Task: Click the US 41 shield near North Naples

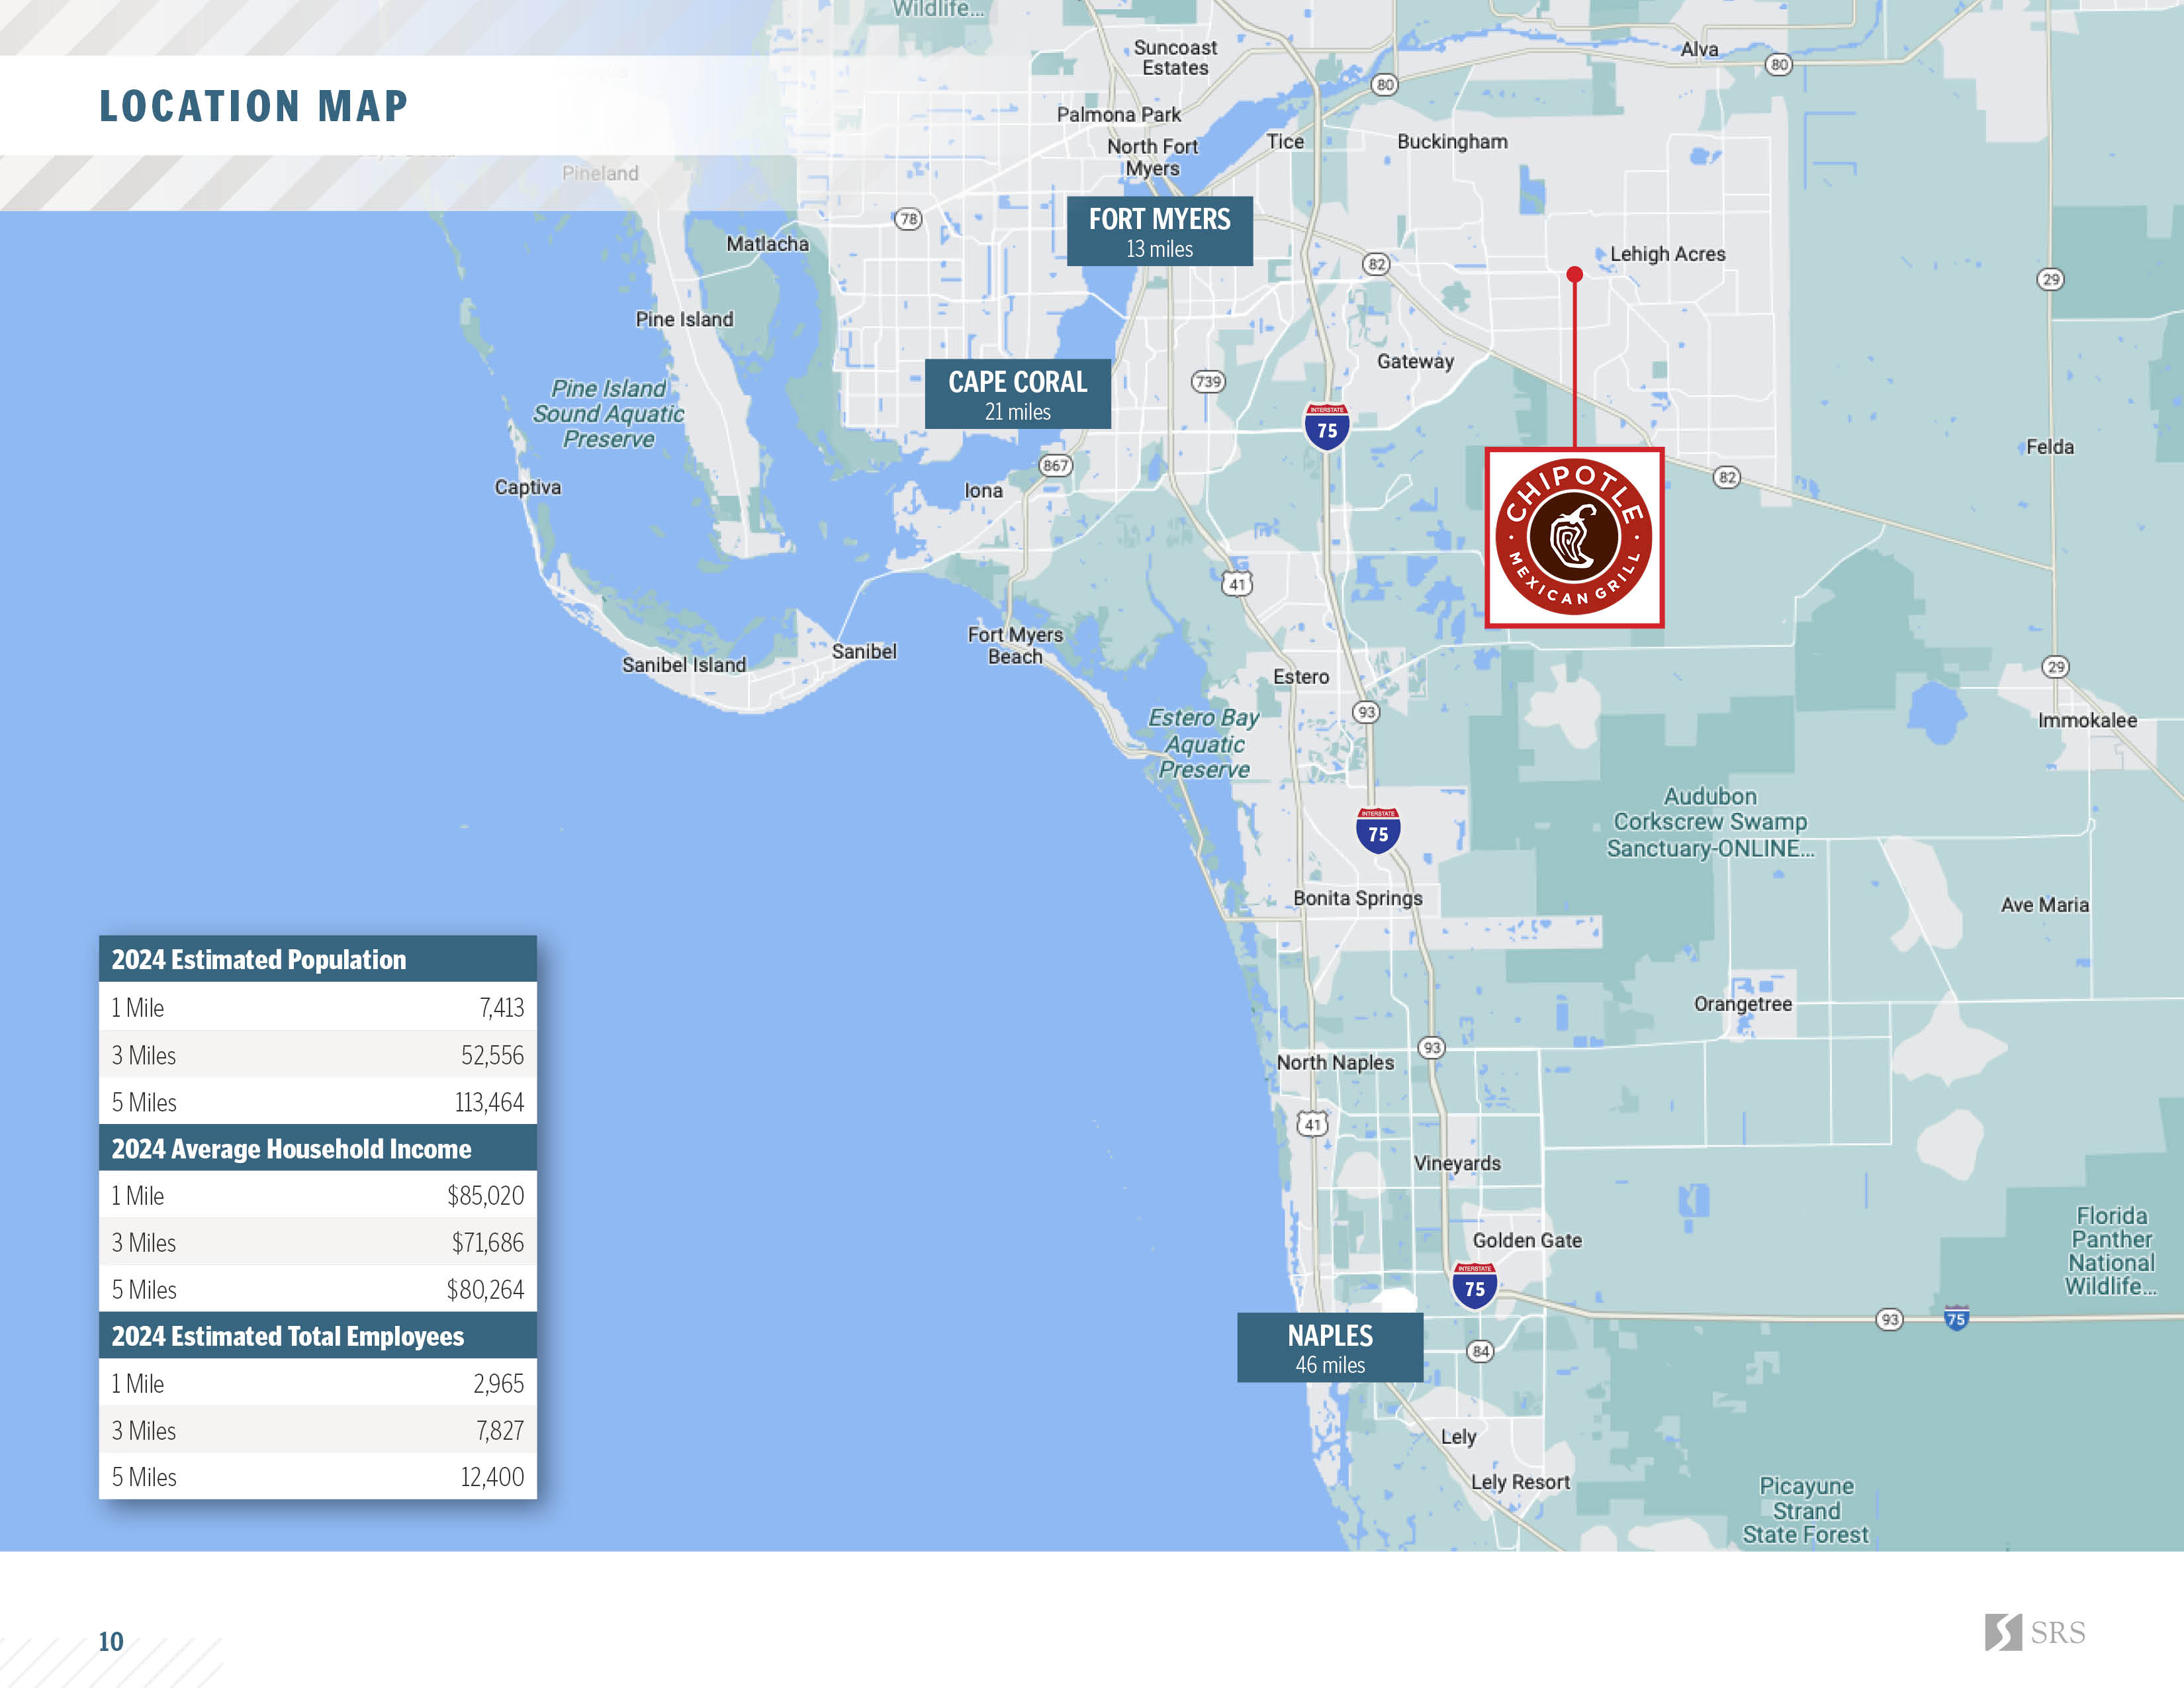Action: click(x=1313, y=1123)
